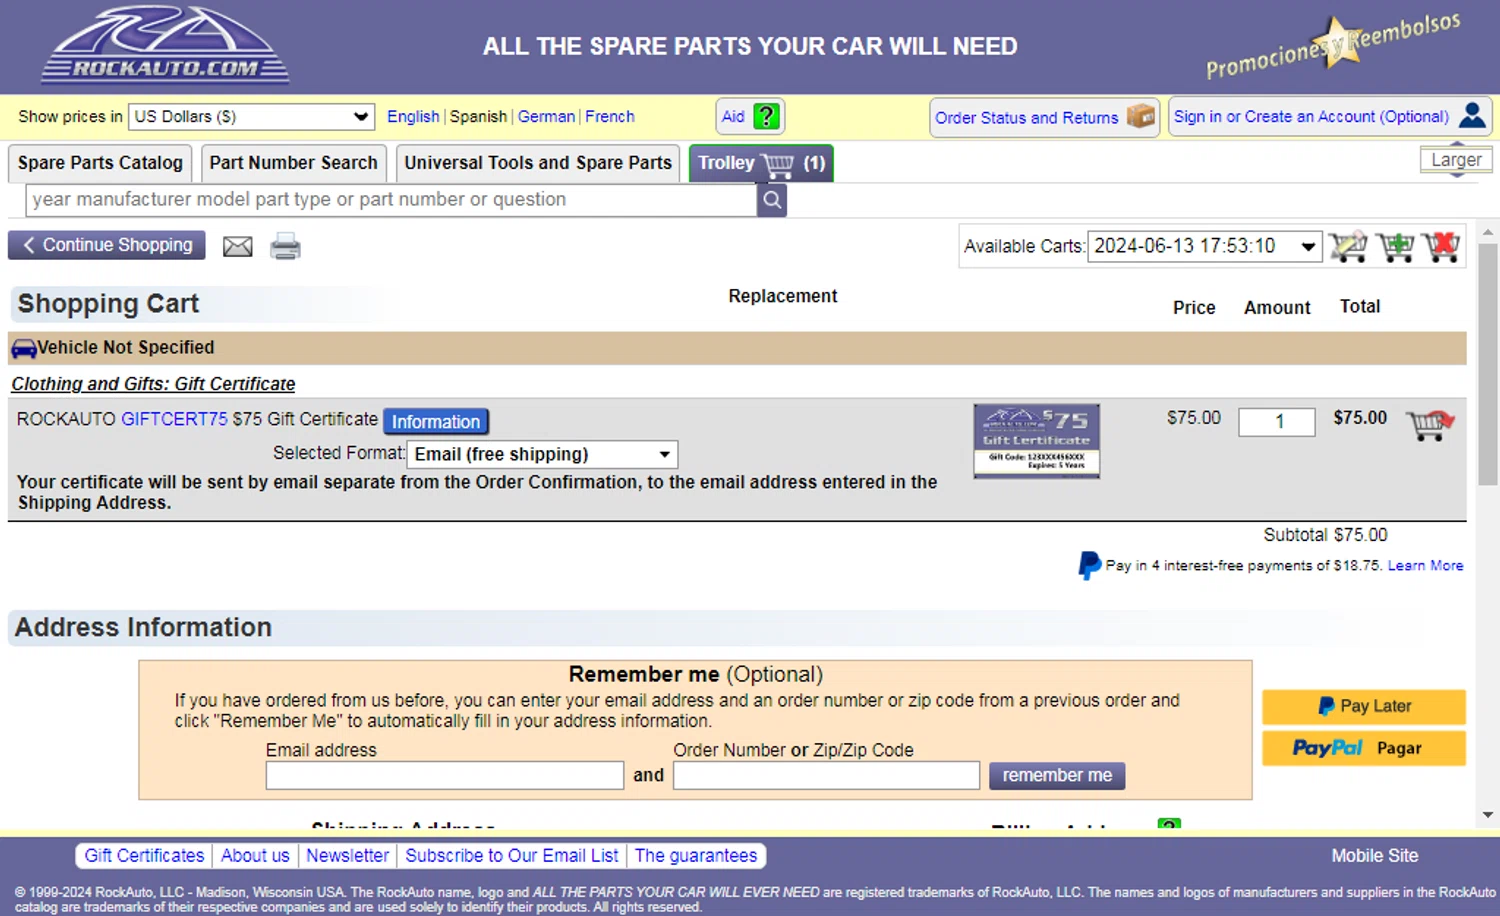This screenshot has width=1500, height=916.
Task: Open the Available Carts dropdown
Action: (1205, 246)
